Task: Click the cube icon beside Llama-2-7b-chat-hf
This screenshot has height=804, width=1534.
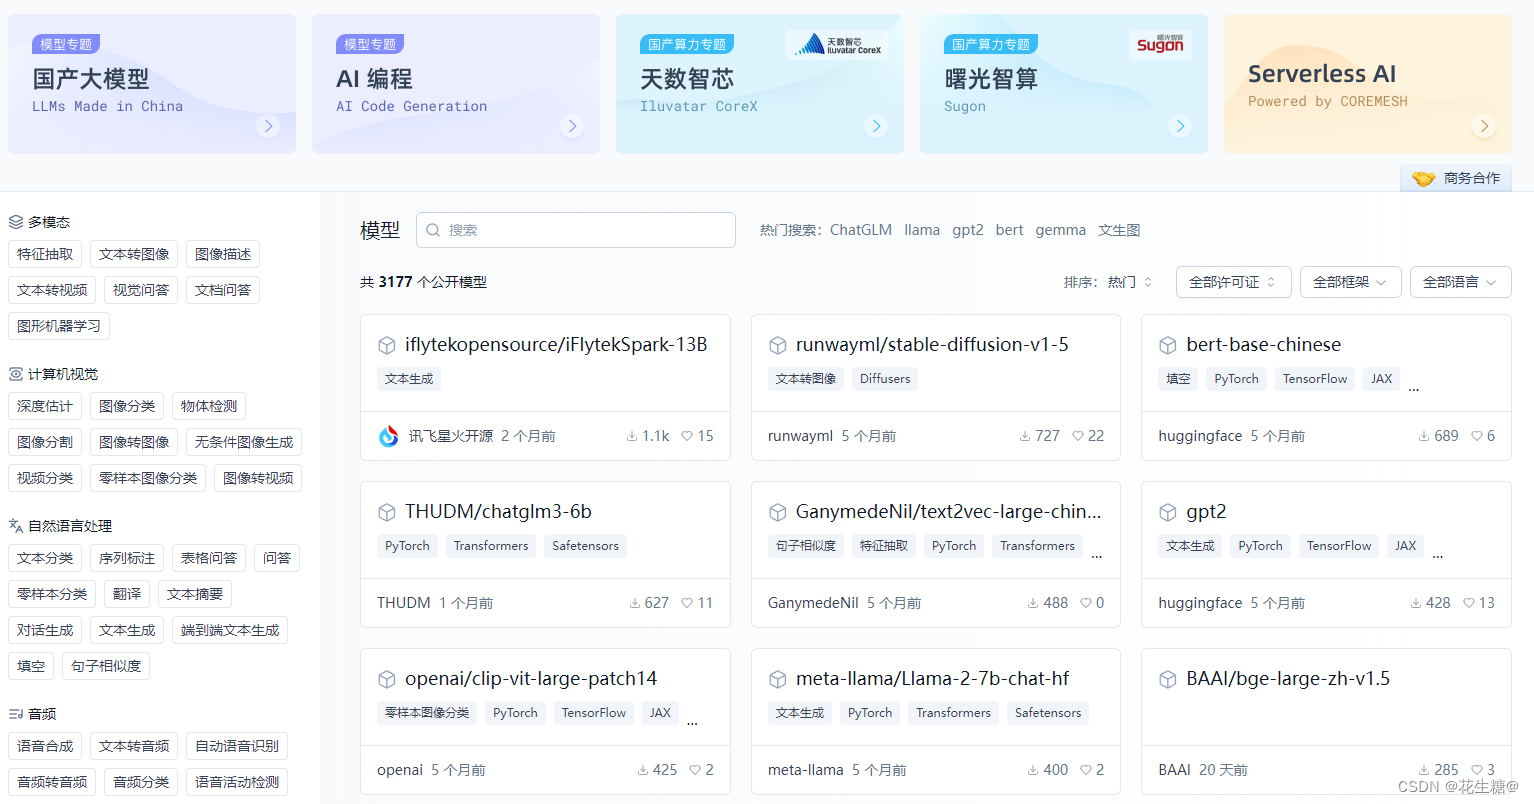Action: tap(777, 679)
